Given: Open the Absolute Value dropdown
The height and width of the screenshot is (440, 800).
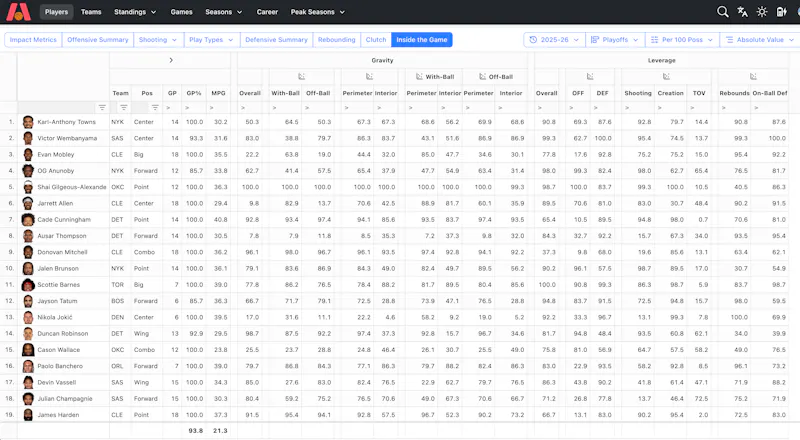Looking at the screenshot, I should 760,40.
